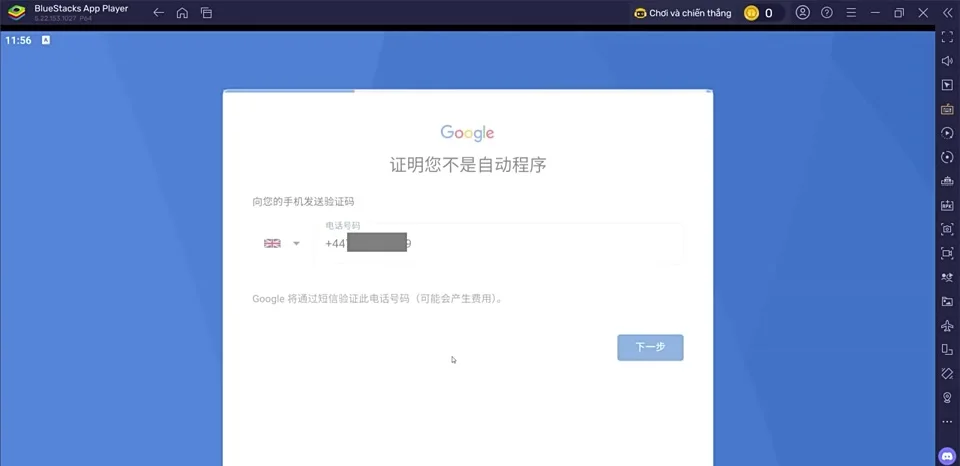Click the volume speaker icon
The height and width of the screenshot is (466, 960).
(947, 61)
